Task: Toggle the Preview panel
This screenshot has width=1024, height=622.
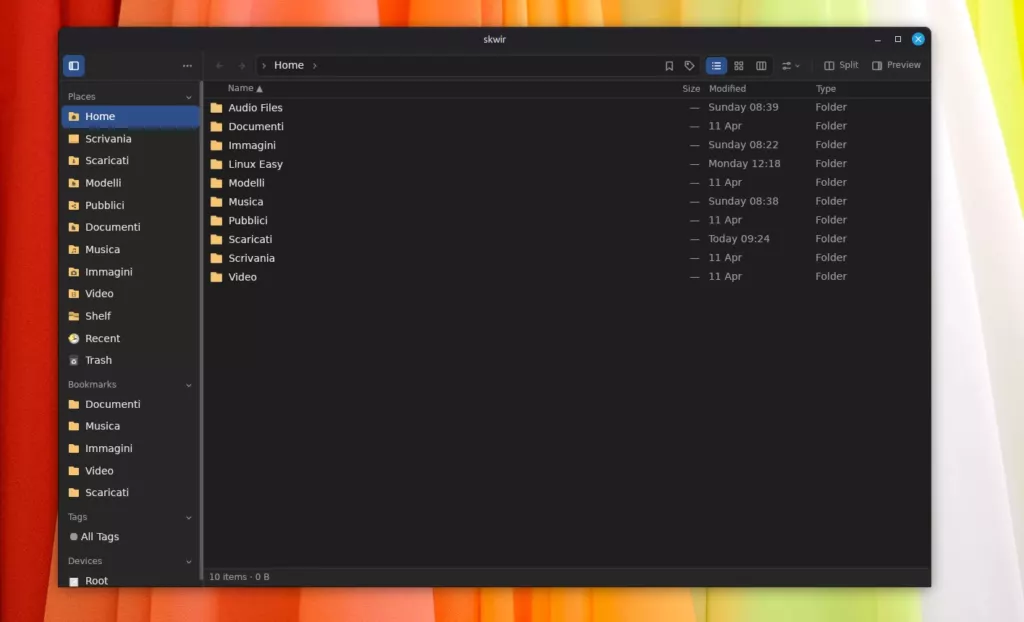Action: (x=896, y=65)
